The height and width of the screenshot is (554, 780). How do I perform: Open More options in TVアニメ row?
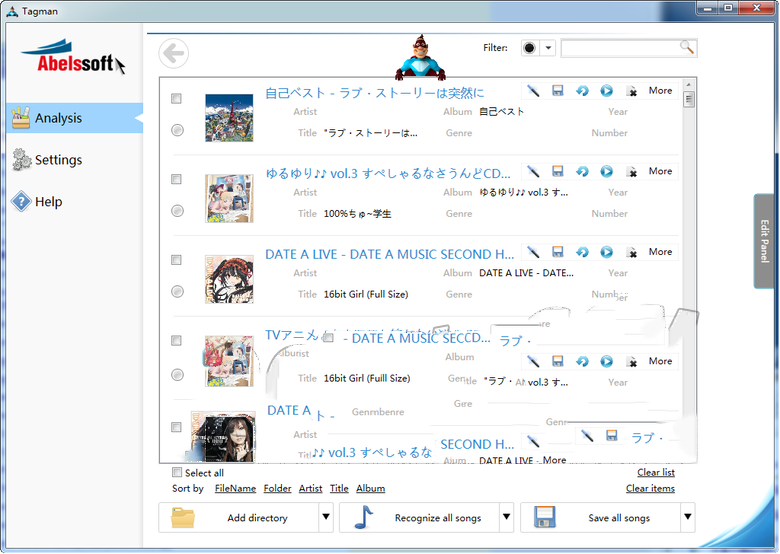(660, 361)
